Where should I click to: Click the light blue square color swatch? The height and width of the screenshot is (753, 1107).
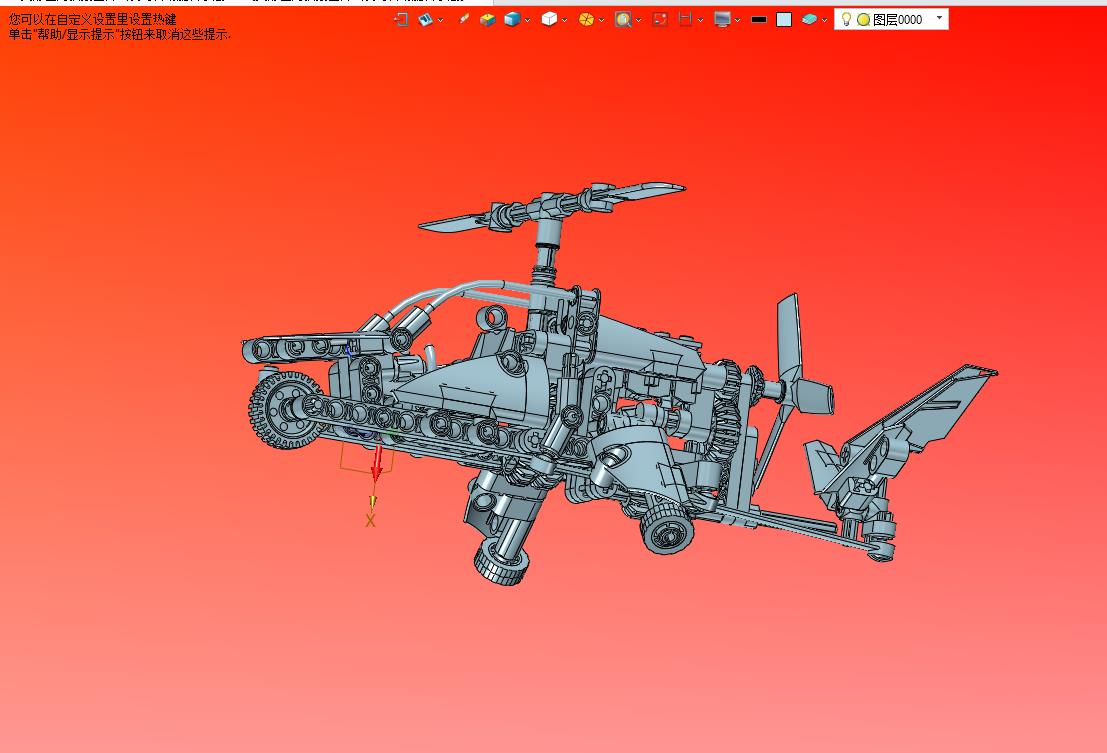click(x=784, y=20)
